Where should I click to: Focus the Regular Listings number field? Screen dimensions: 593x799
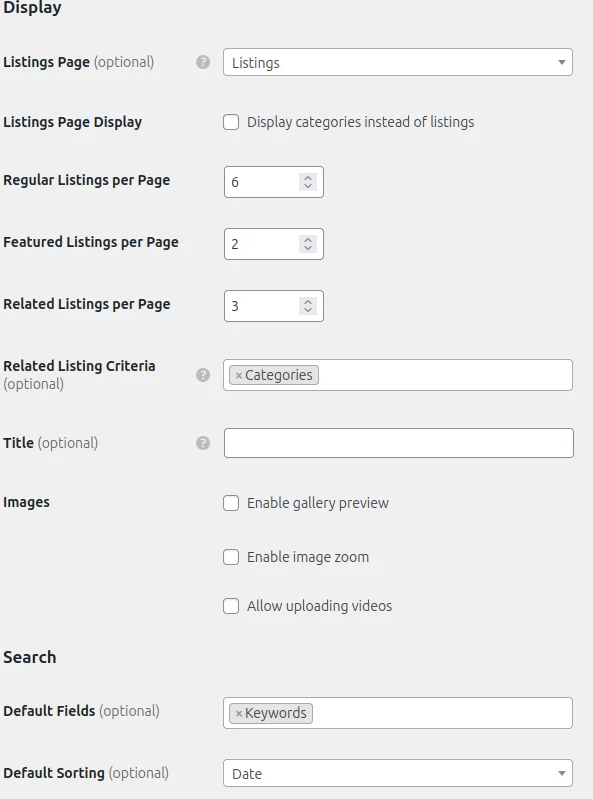(274, 182)
